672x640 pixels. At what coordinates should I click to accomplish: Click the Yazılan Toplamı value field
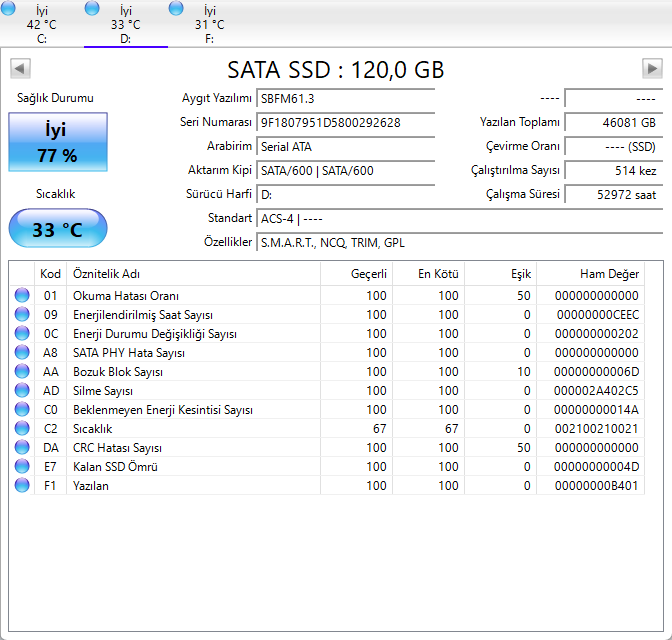point(611,122)
